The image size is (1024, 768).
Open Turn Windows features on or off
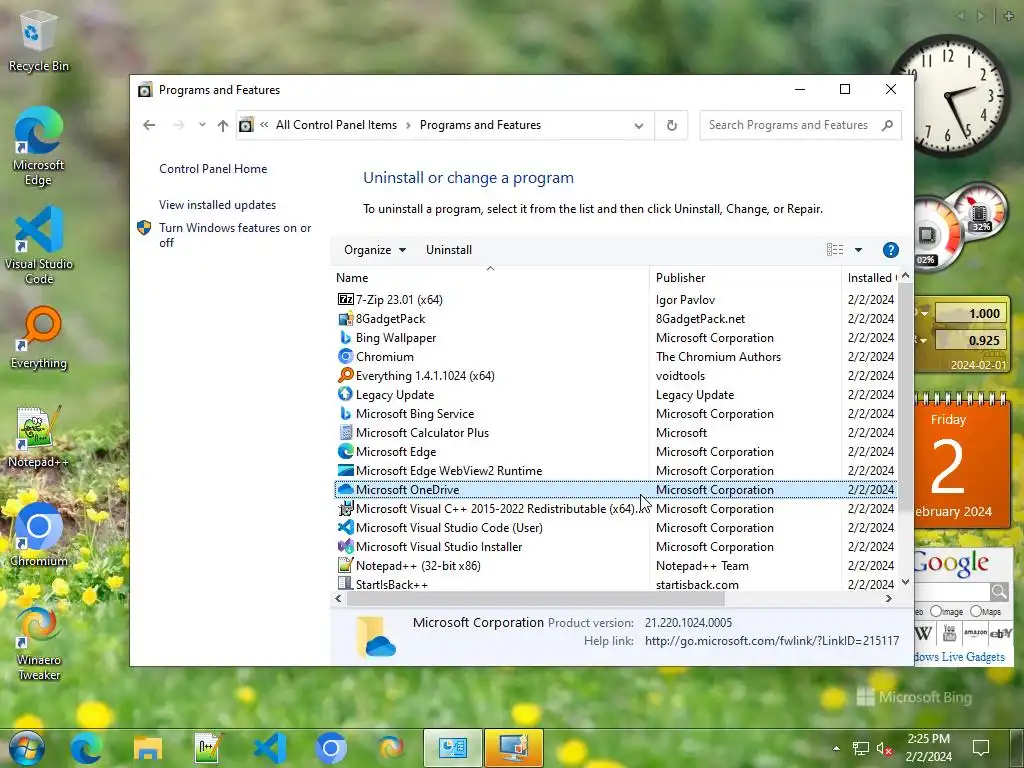pyautogui.click(x=235, y=235)
